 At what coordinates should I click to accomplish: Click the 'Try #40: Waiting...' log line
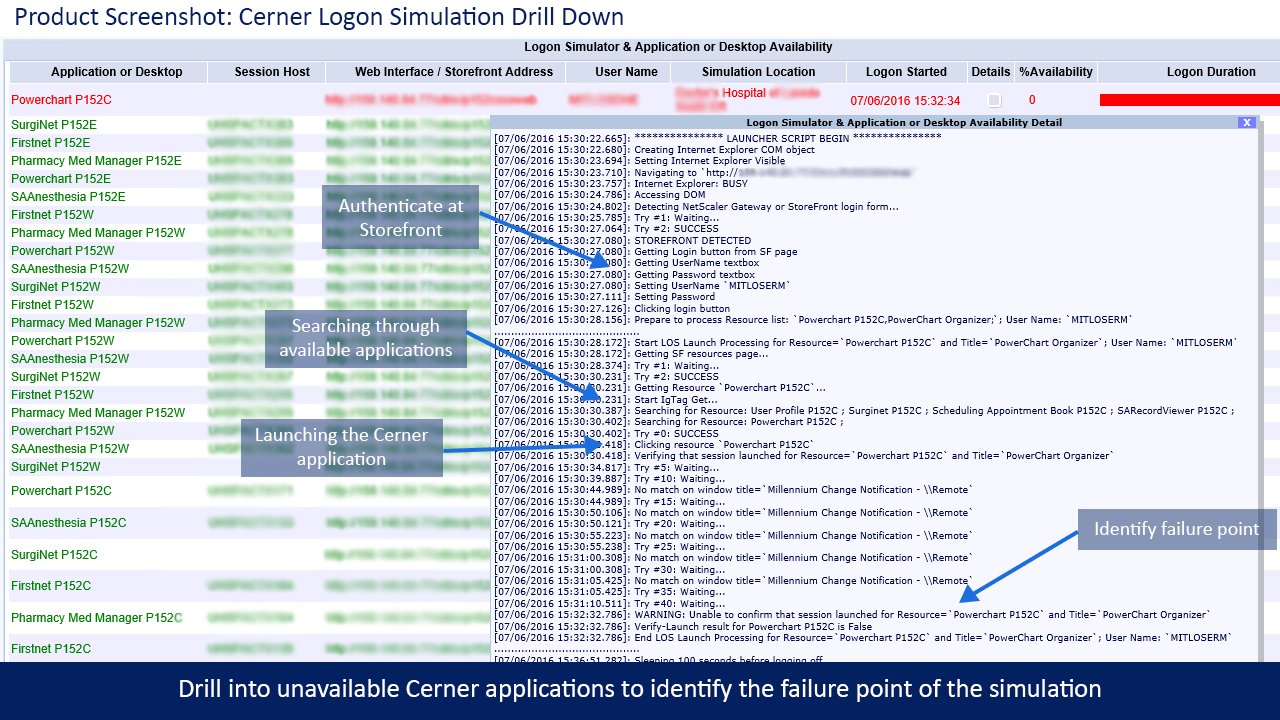(x=609, y=604)
